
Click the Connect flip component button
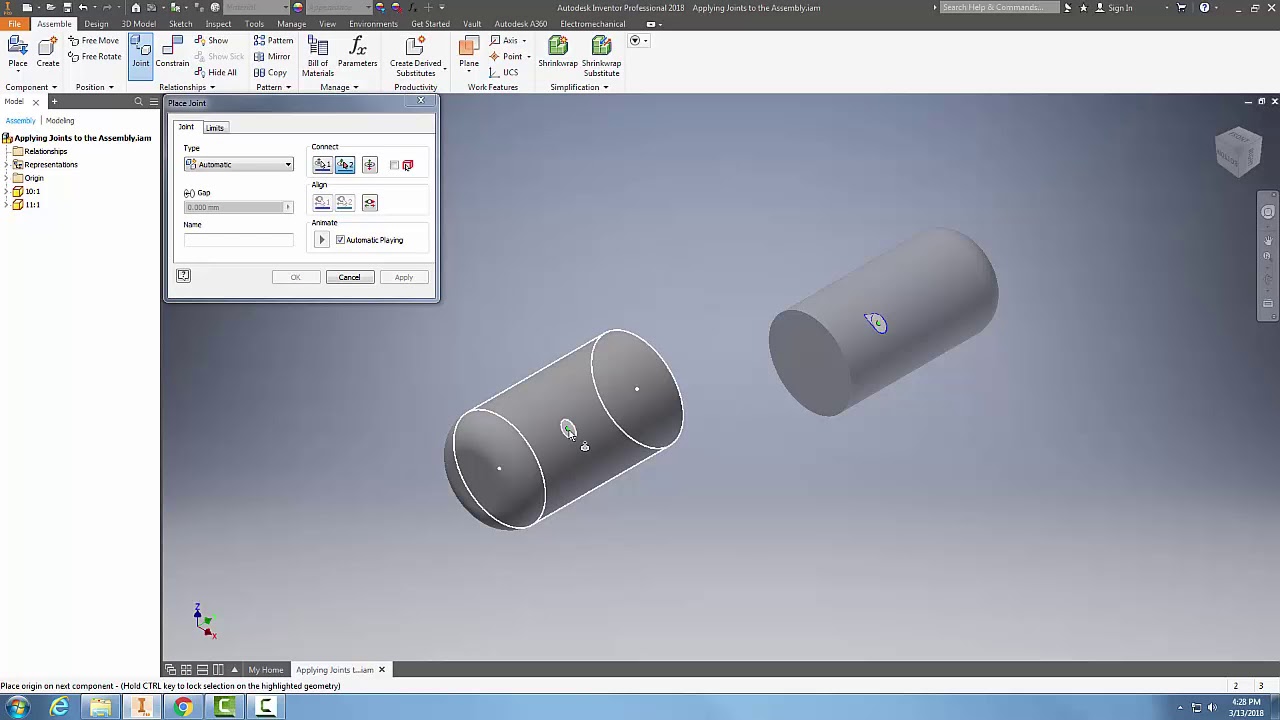pyautogui.click(x=370, y=165)
